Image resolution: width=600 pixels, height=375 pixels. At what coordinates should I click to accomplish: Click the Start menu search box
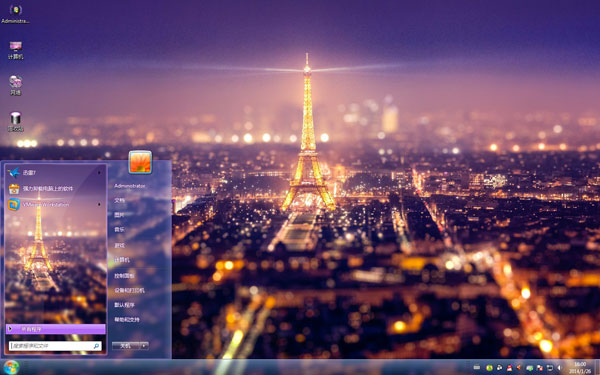[x=55, y=346]
